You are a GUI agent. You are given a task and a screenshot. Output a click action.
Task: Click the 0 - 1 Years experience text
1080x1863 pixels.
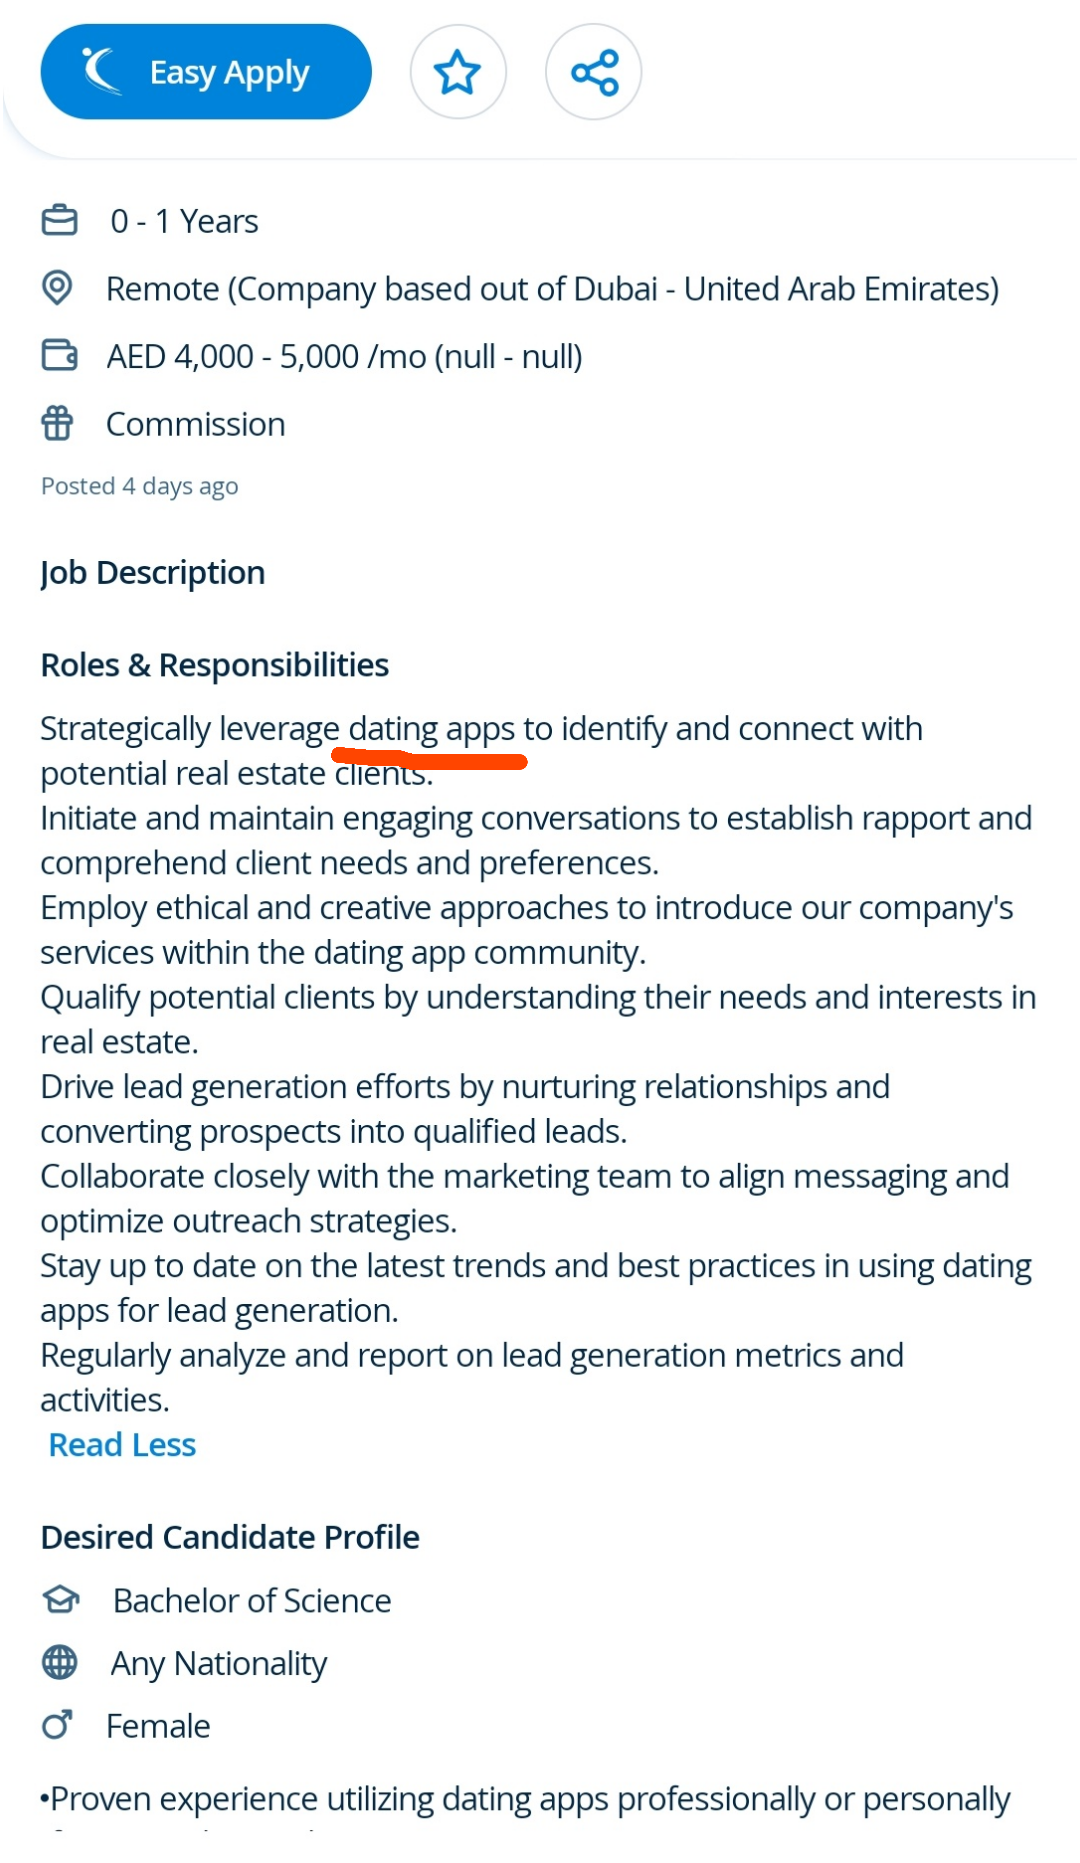coord(184,221)
